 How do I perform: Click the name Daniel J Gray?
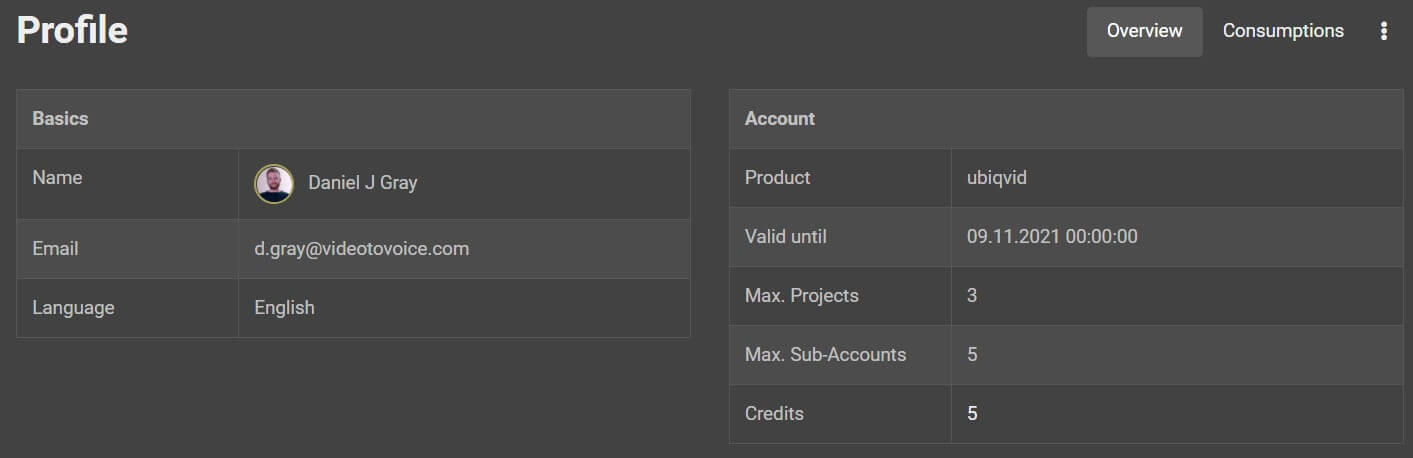[x=362, y=183]
